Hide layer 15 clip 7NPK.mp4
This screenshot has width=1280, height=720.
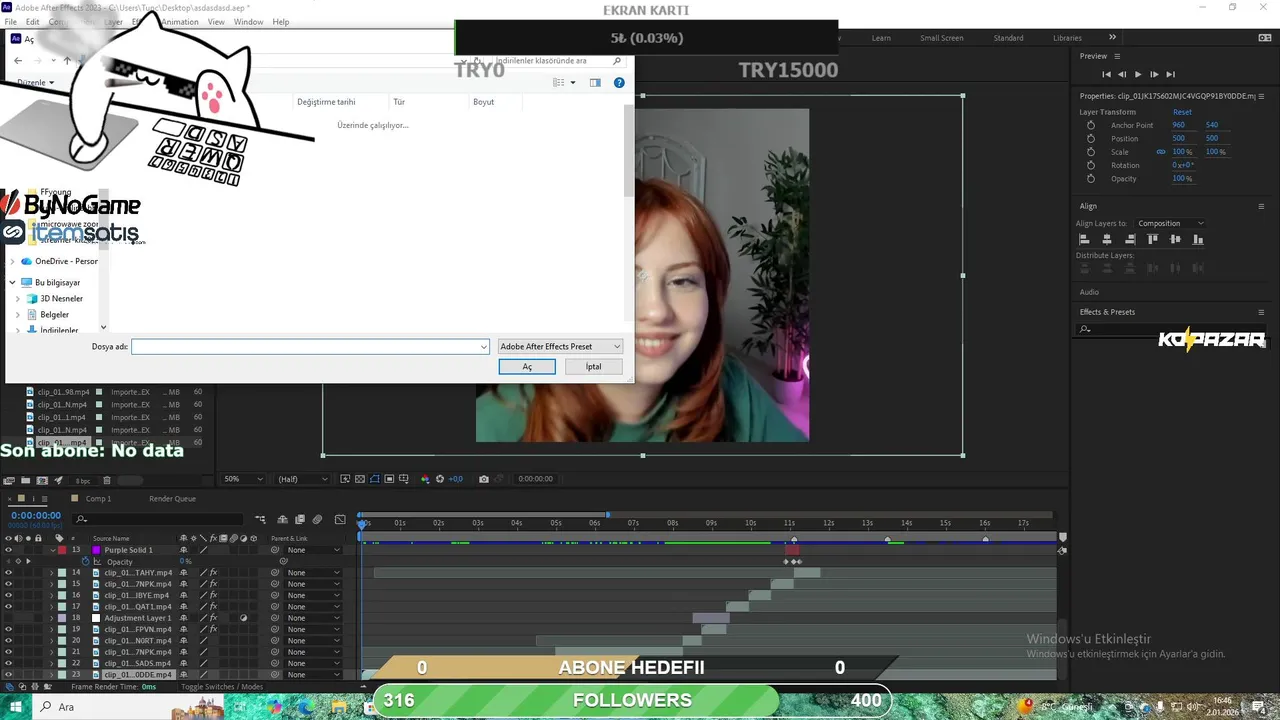(x=9, y=584)
